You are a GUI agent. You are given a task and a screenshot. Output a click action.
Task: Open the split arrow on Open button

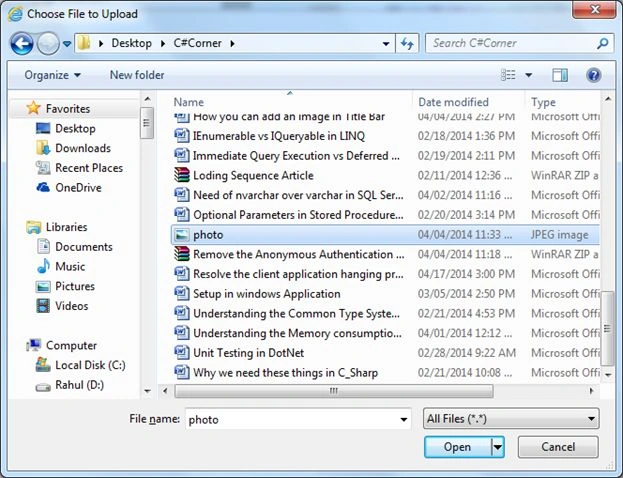click(x=498, y=447)
